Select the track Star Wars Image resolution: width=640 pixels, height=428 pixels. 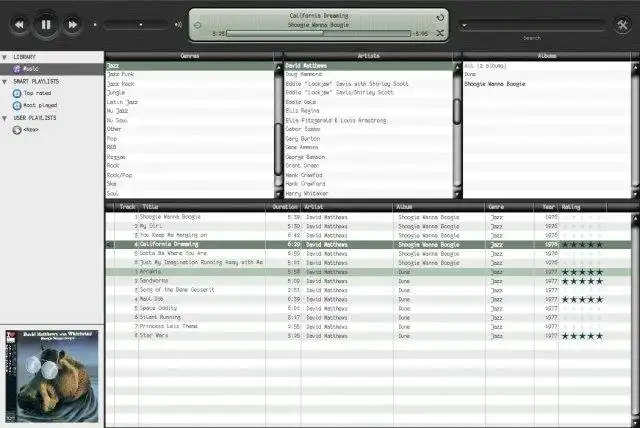pyautogui.click(x=368, y=336)
